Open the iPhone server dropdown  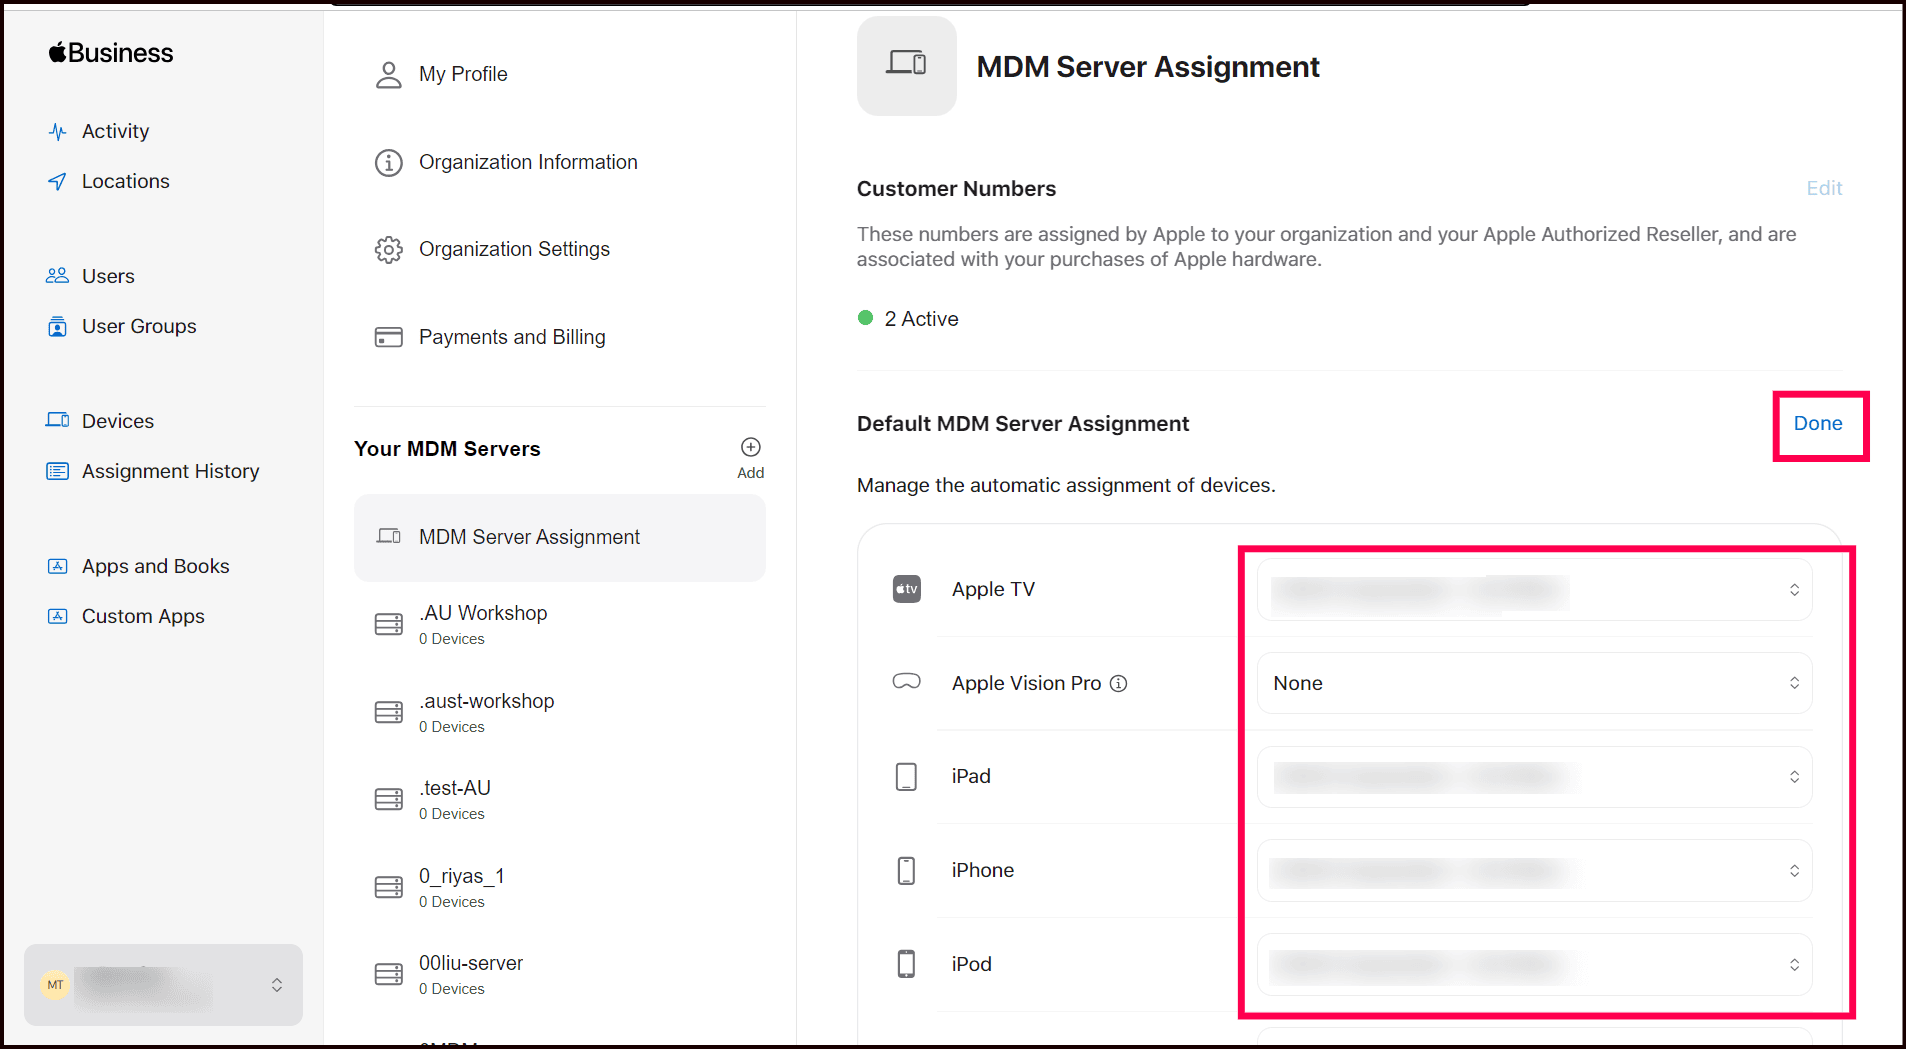click(x=1534, y=871)
